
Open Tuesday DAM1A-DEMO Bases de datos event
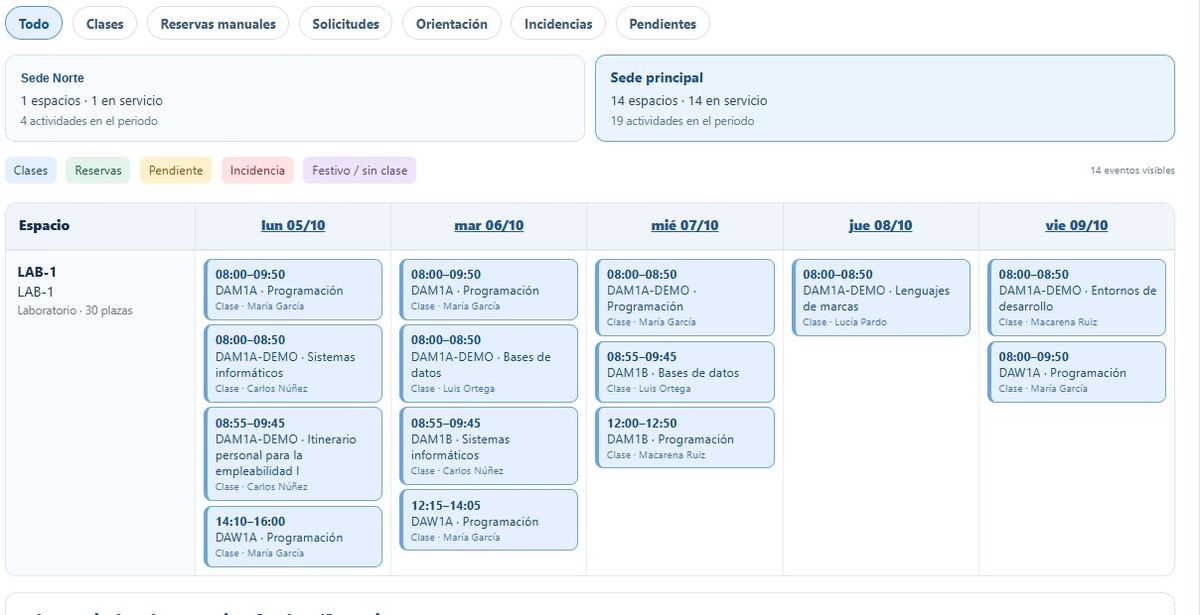pyautogui.click(x=489, y=364)
